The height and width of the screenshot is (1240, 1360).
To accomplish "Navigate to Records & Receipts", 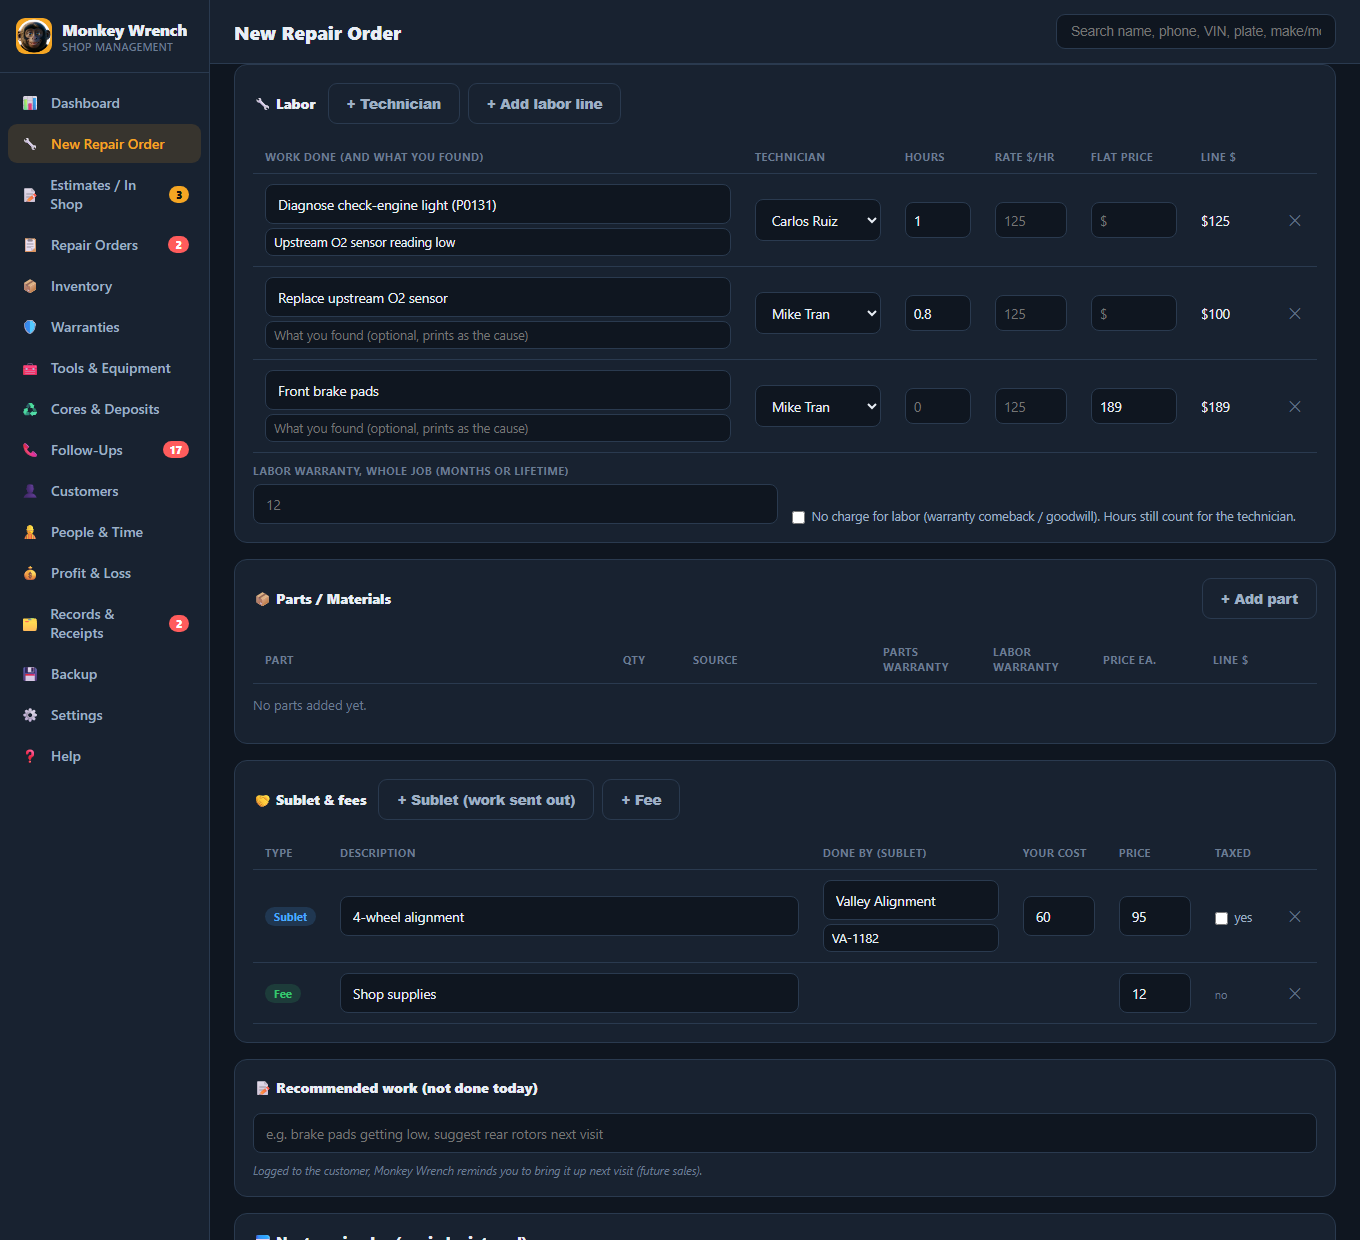I will click(x=104, y=624).
